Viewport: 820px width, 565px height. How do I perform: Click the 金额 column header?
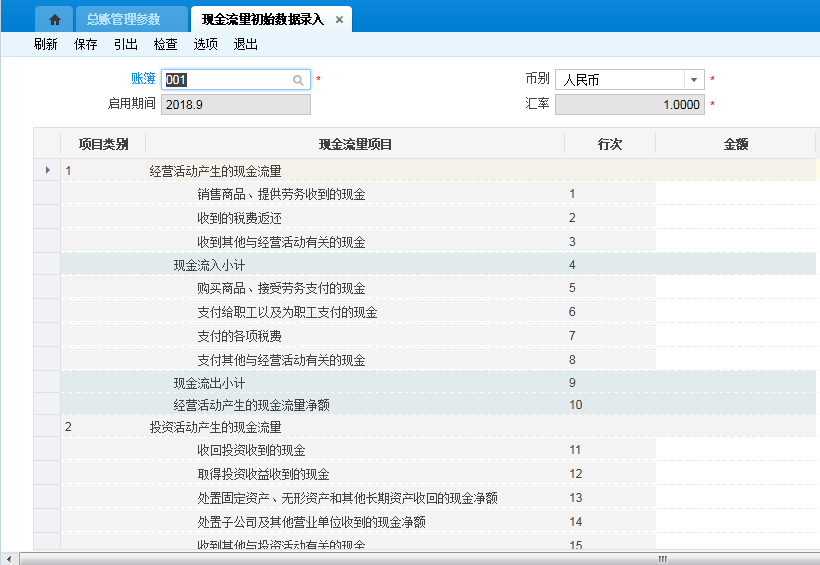pos(735,144)
